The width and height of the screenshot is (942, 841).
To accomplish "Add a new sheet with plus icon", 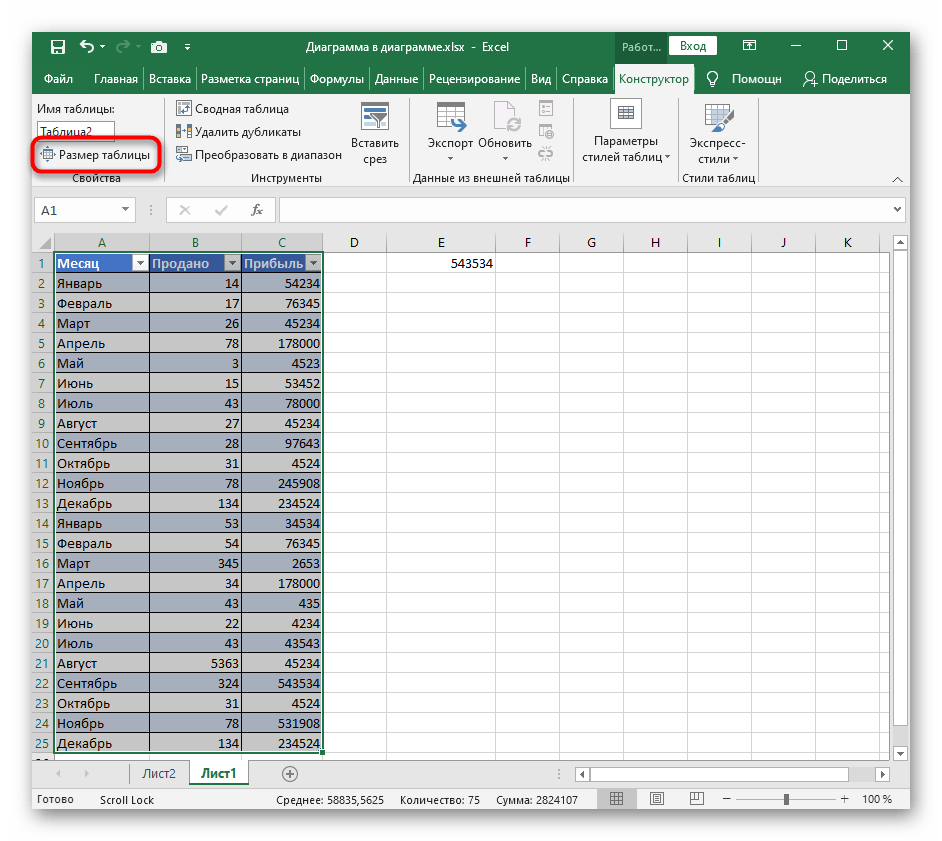I will 290,773.
